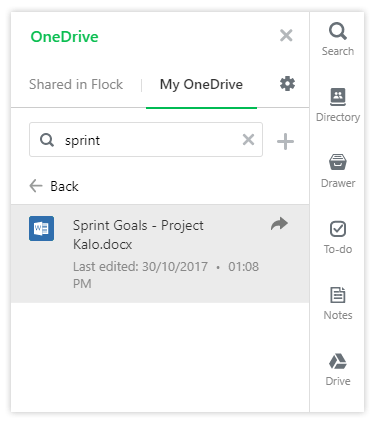
Task: Open the Drawer sidebar icon
Action: click(338, 171)
